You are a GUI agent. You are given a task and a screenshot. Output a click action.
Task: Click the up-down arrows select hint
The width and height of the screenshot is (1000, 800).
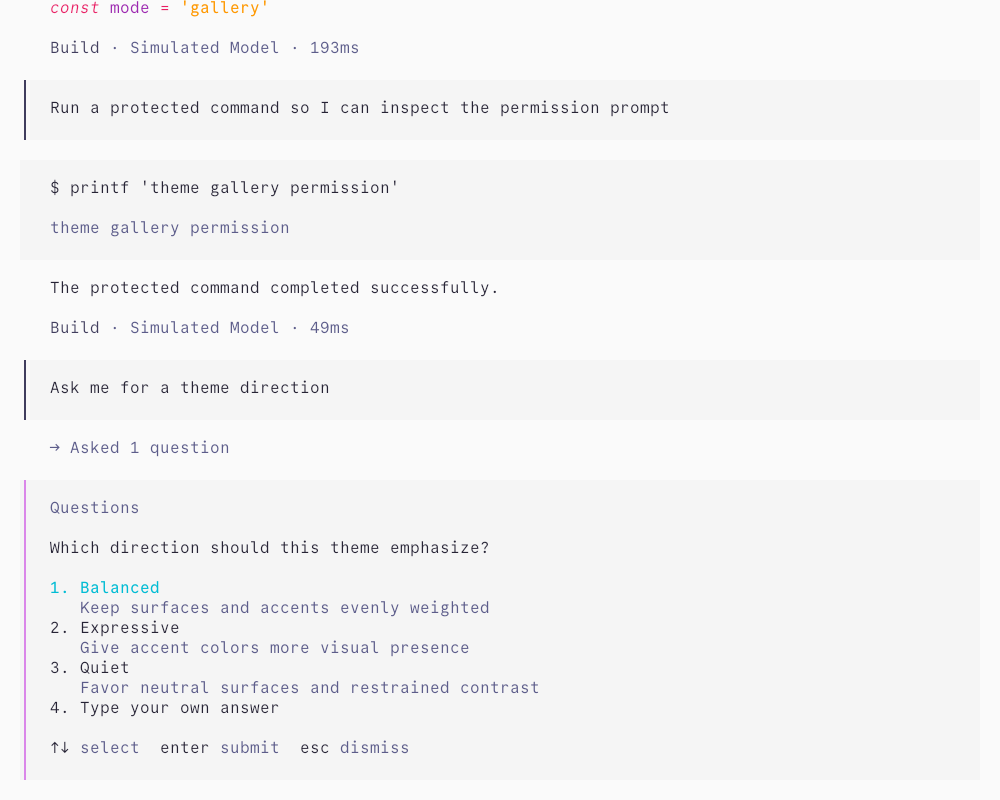[x=94, y=748]
